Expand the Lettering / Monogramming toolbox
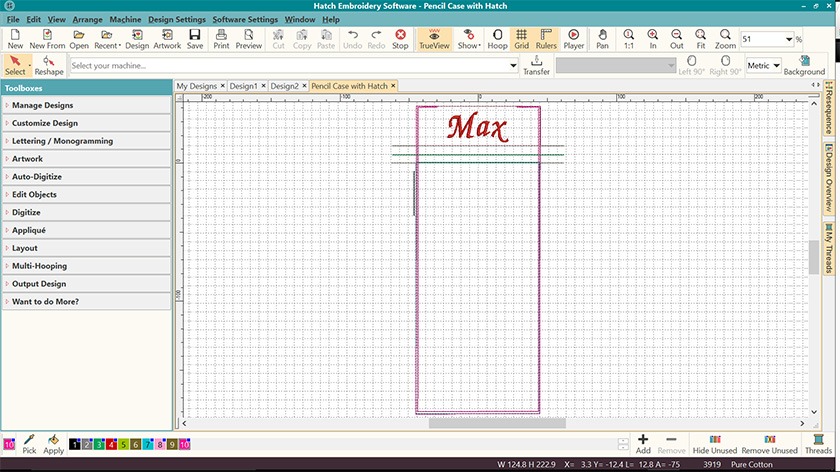840x472 pixels. coord(62,141)
